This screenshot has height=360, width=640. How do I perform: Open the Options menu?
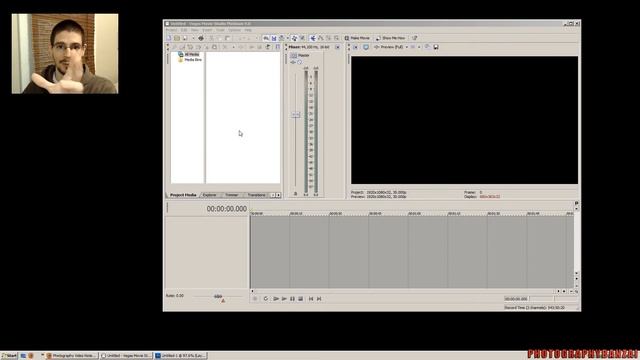234,30
